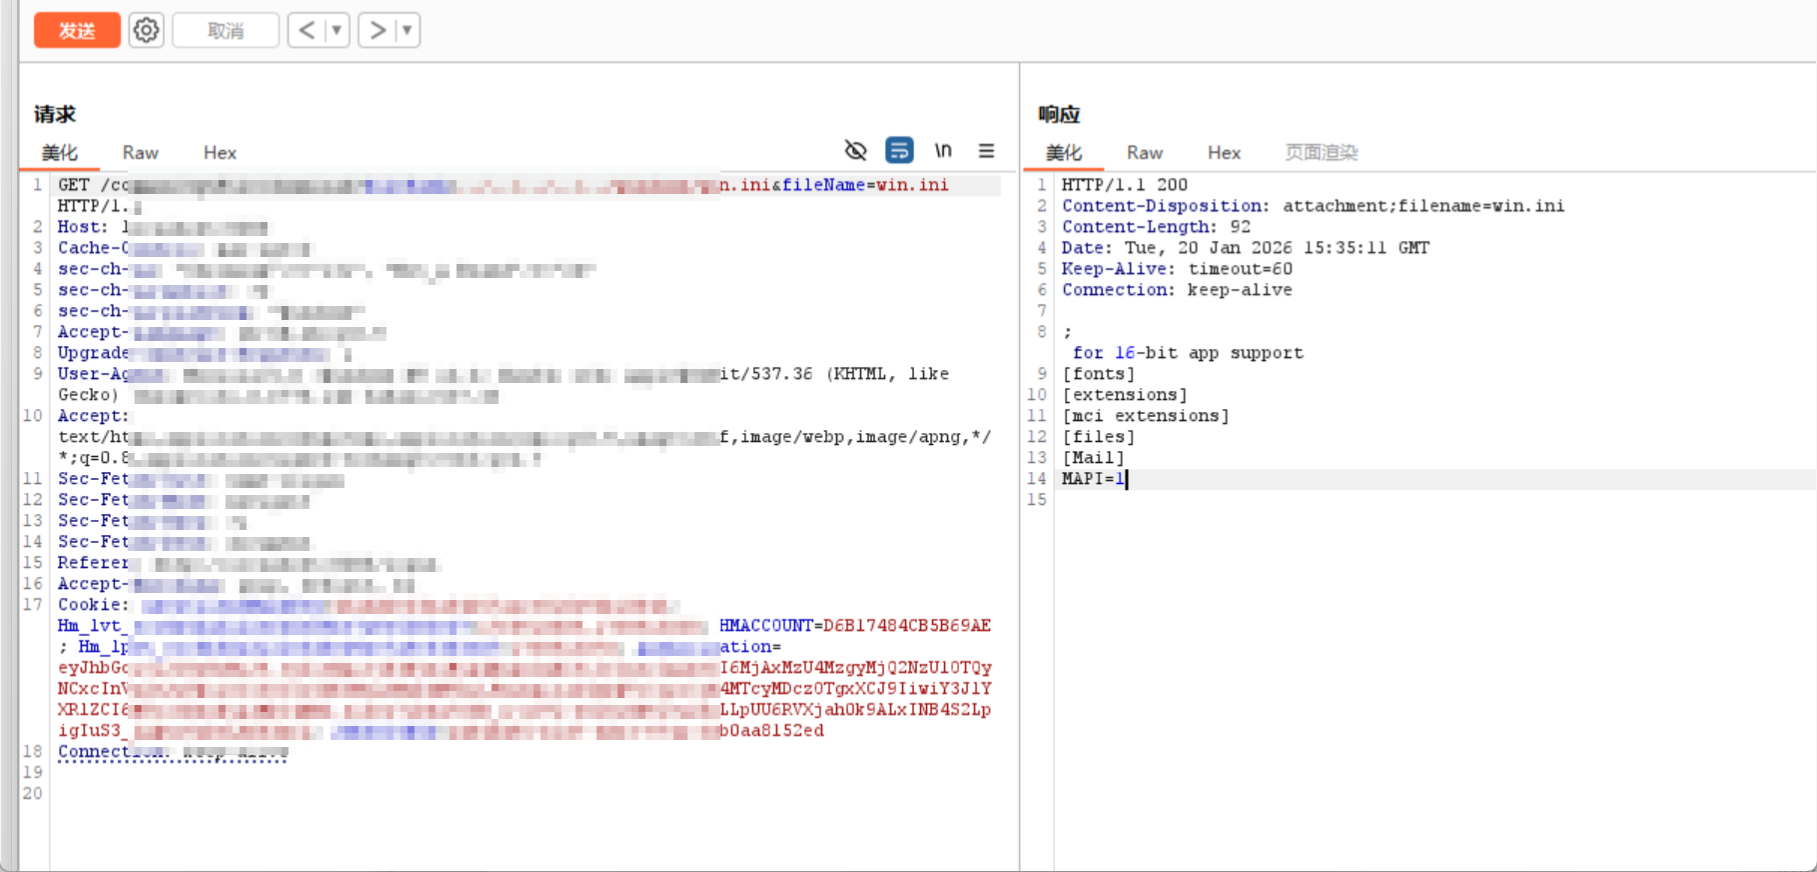Open the response 页面渲染 render tab
This screenshot has width=1817, height=872.
(x=1320, y=152)
